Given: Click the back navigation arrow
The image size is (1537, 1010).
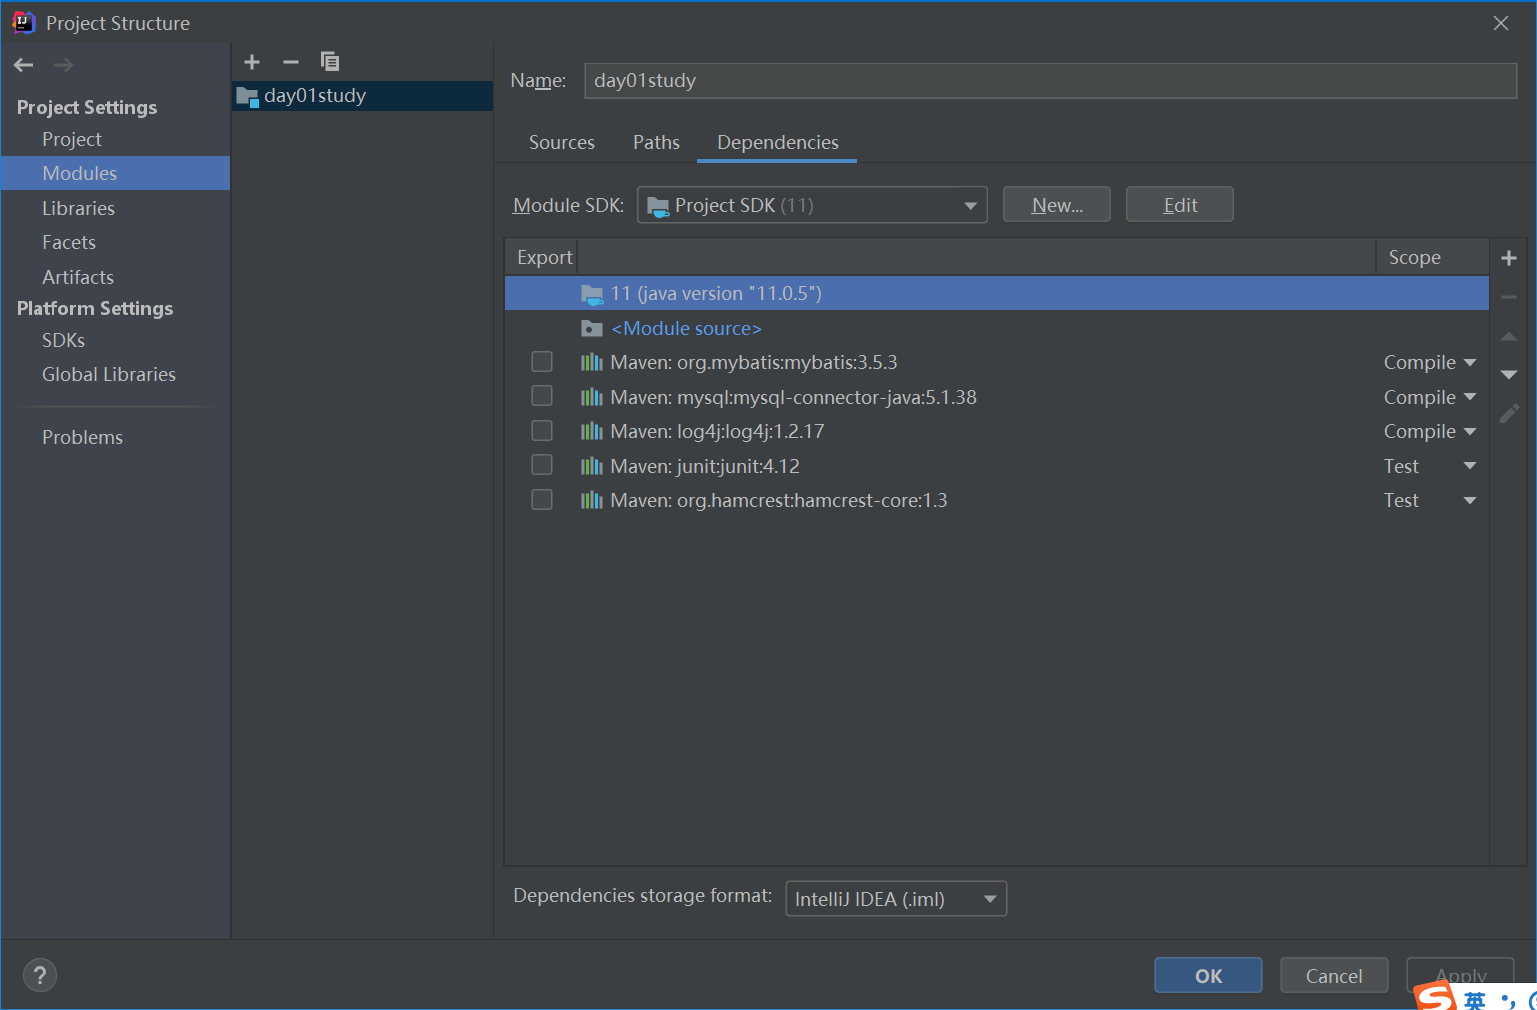Looking at the screenshot, I should click(24, 65).
